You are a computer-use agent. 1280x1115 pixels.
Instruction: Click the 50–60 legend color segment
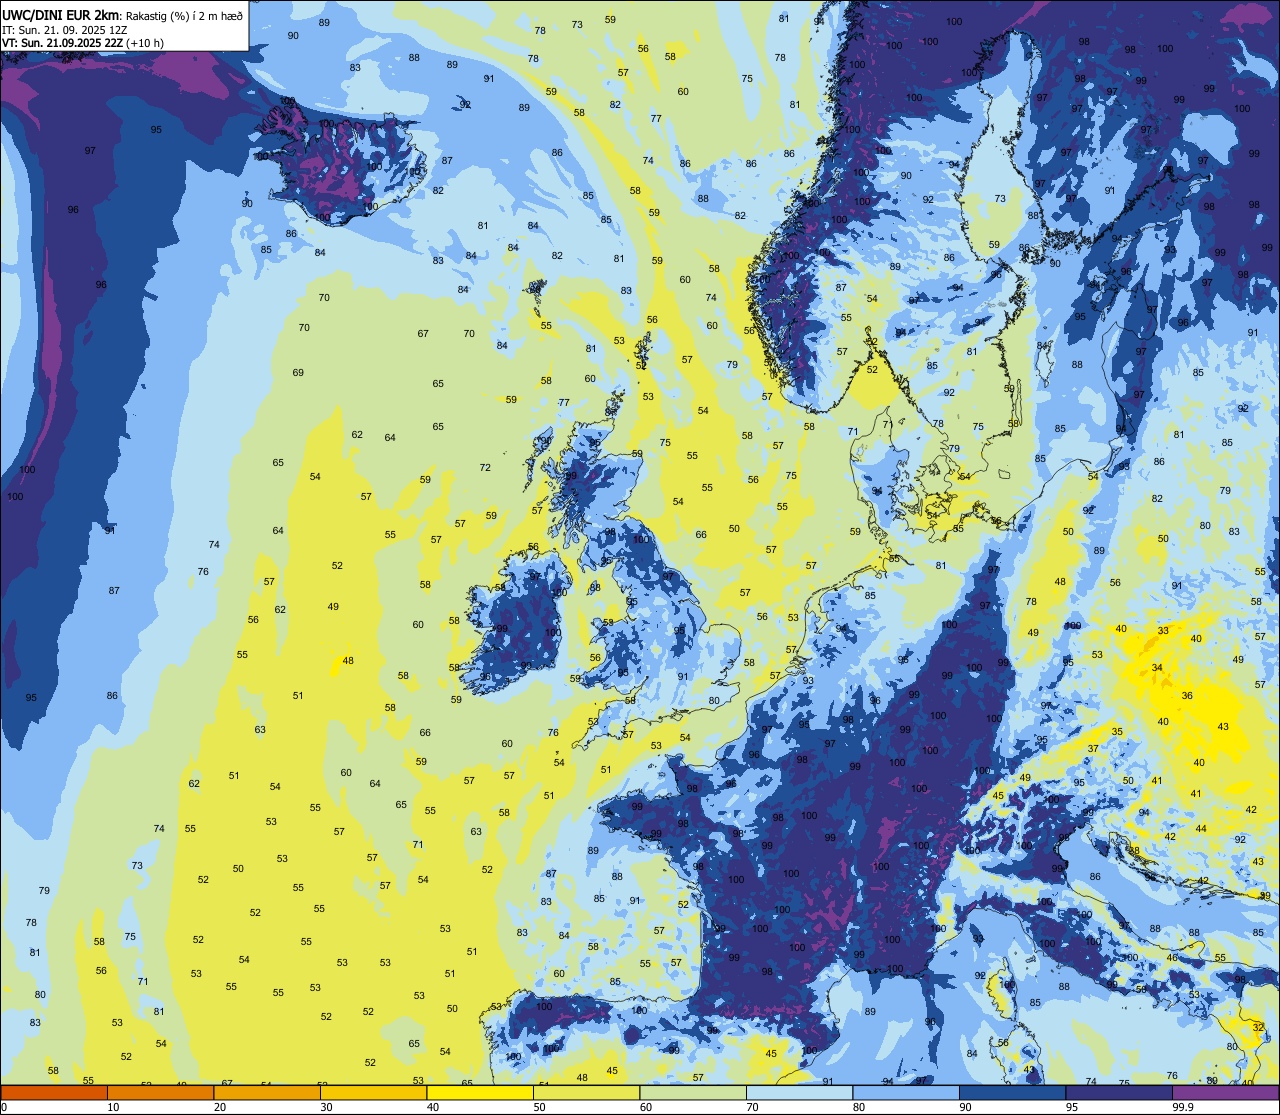[586, 1093]
